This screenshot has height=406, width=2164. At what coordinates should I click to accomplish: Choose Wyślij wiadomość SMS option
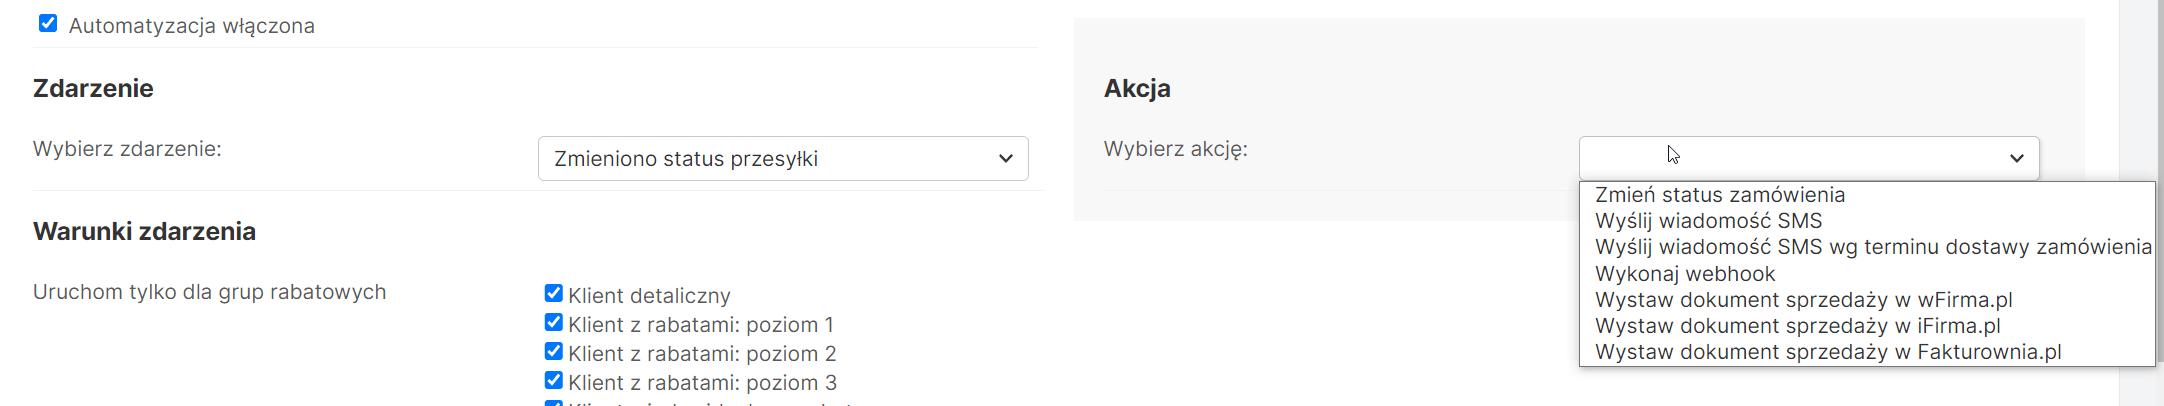pos(1708,221)
